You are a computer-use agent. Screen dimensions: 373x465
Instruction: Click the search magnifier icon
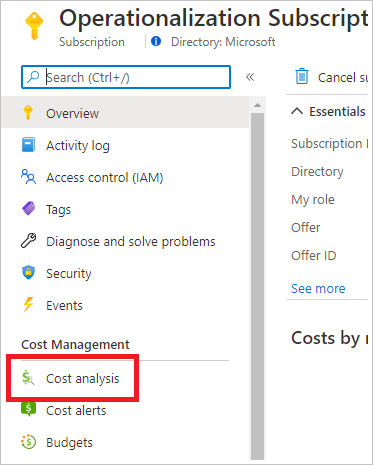[33, 77]
